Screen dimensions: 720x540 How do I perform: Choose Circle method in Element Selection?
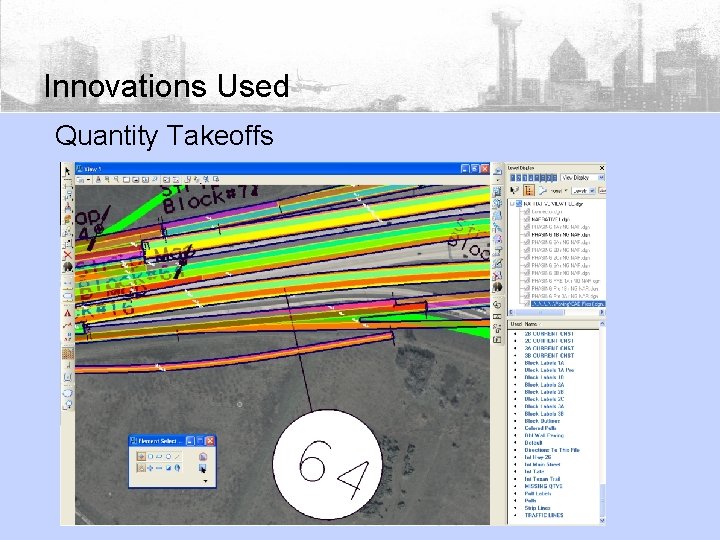(169, 456)
